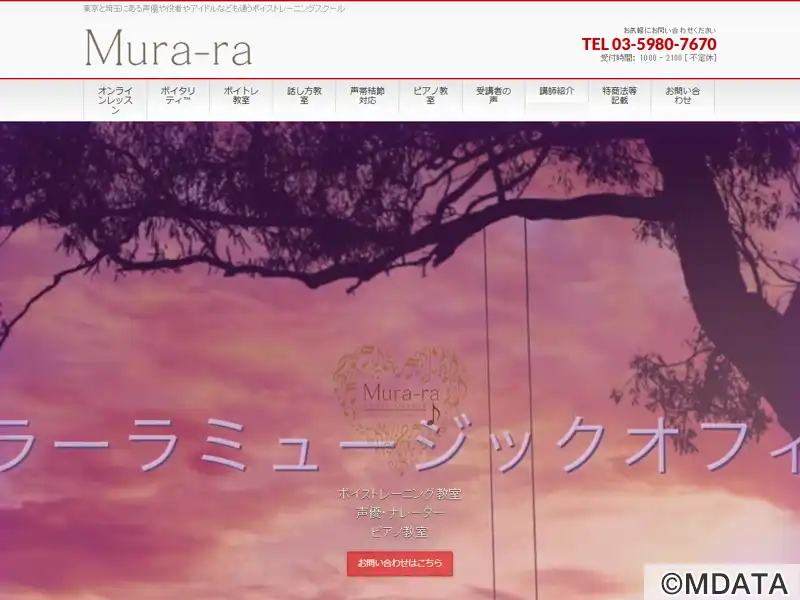Open the ボイタリティ menu item

[x=178, y=95]
